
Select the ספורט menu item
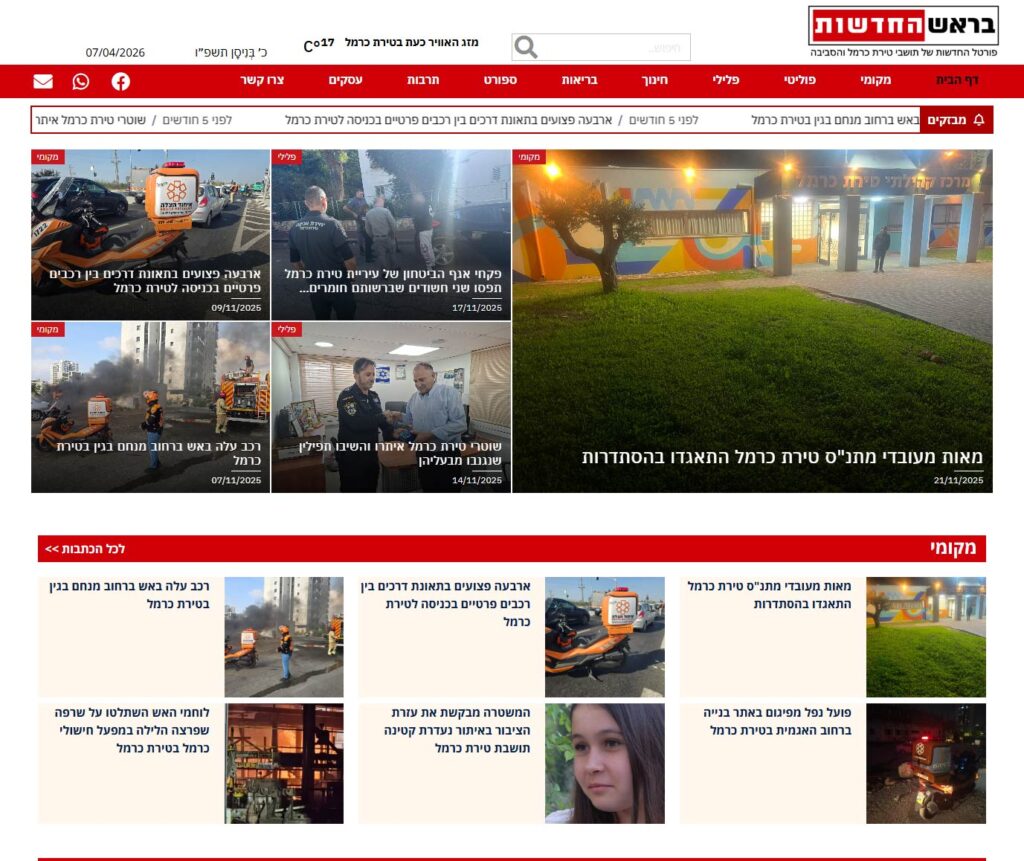point(500,81)
